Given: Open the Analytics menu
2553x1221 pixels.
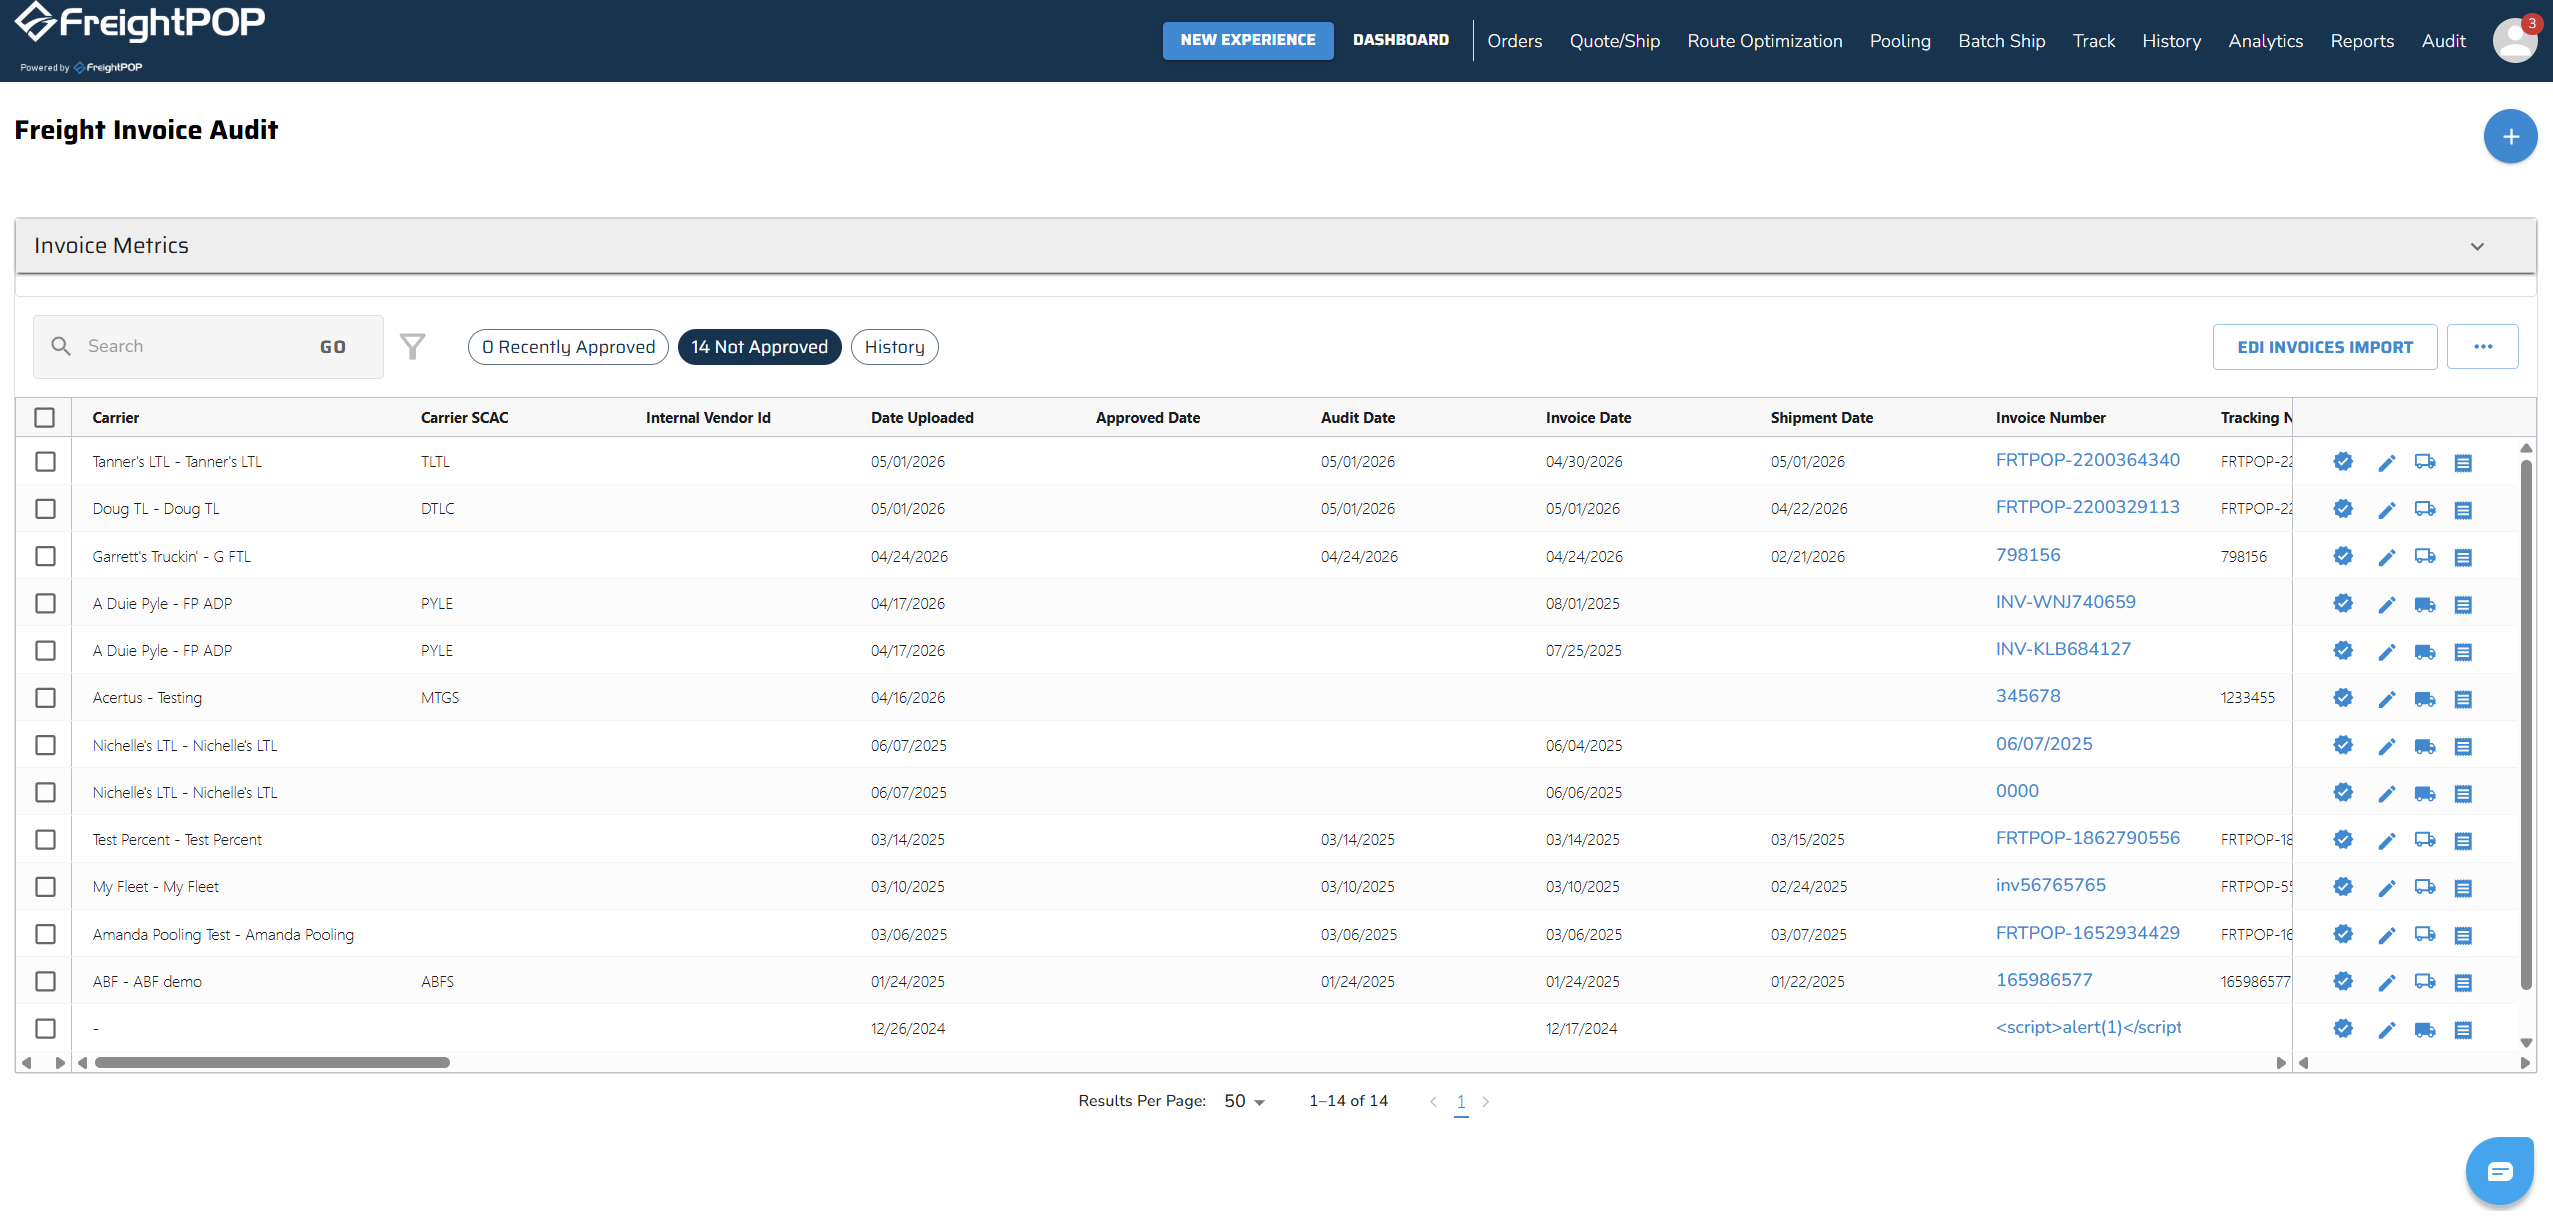Looking at the screenshot, I should pyautogui.click(x=2265, y=41).
